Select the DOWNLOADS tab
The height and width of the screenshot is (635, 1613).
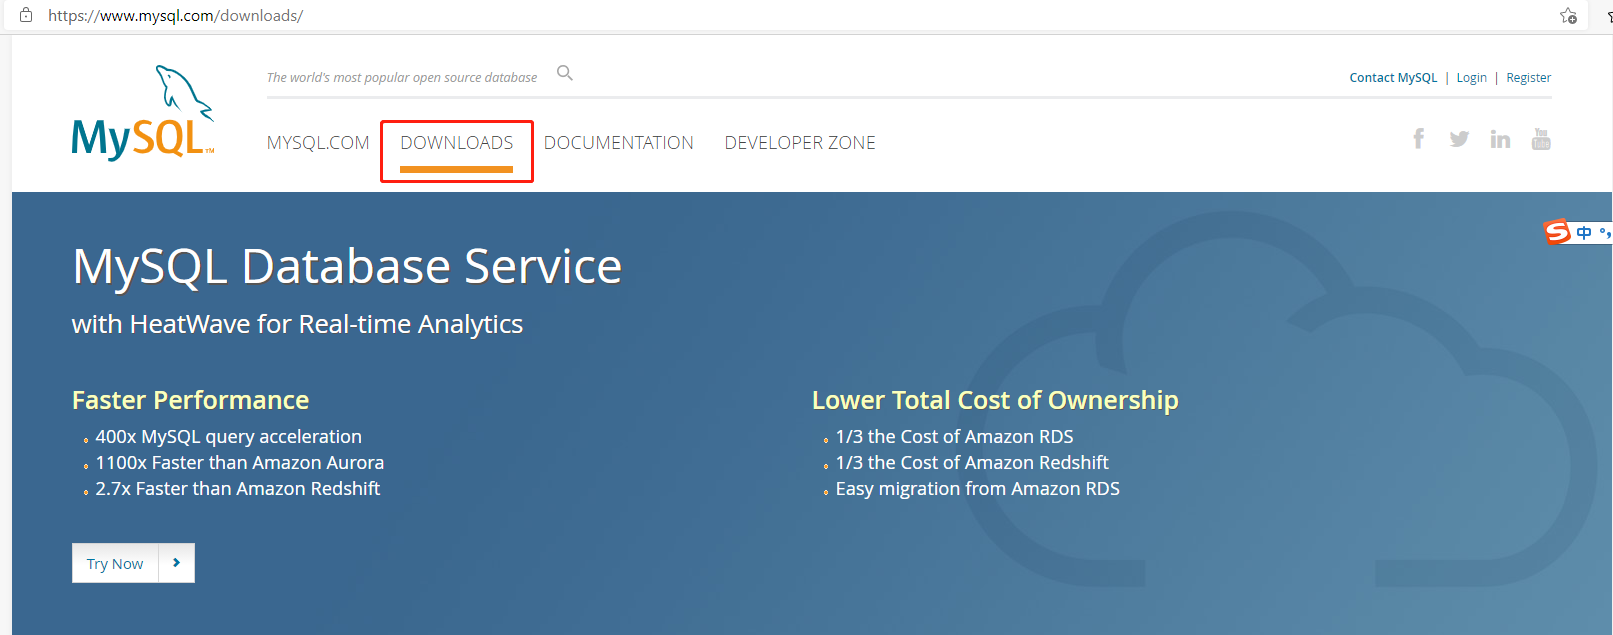click(x=457, y=143)
